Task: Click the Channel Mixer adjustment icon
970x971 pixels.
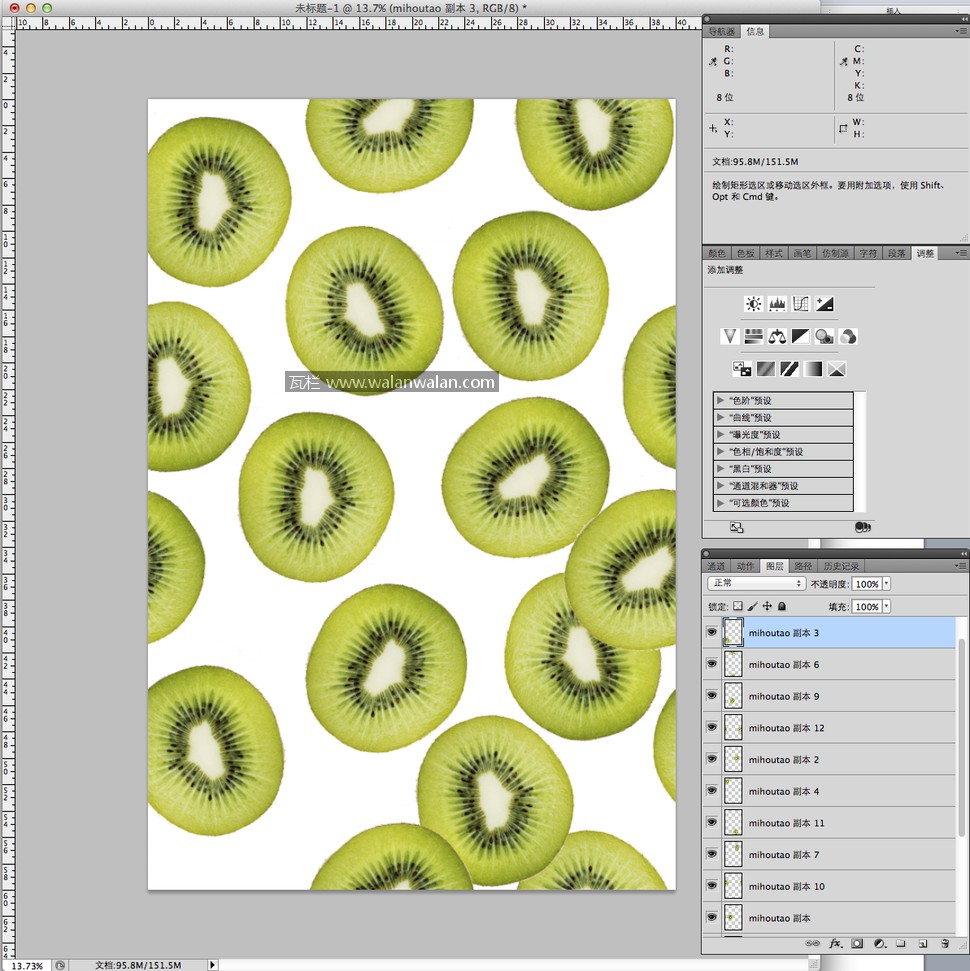Action: coord(848,337)
